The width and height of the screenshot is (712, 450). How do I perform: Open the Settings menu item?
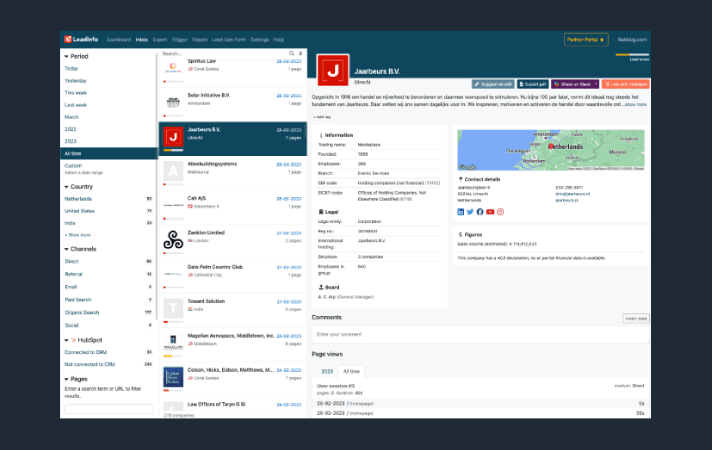pyautogui.click(x=260, y=40)
